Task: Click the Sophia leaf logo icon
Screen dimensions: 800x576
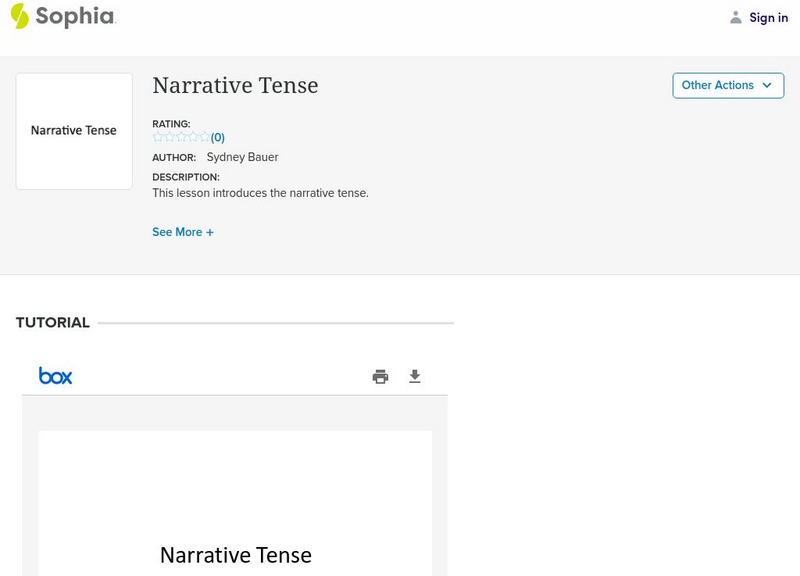Action: click(x=19, y=16)
